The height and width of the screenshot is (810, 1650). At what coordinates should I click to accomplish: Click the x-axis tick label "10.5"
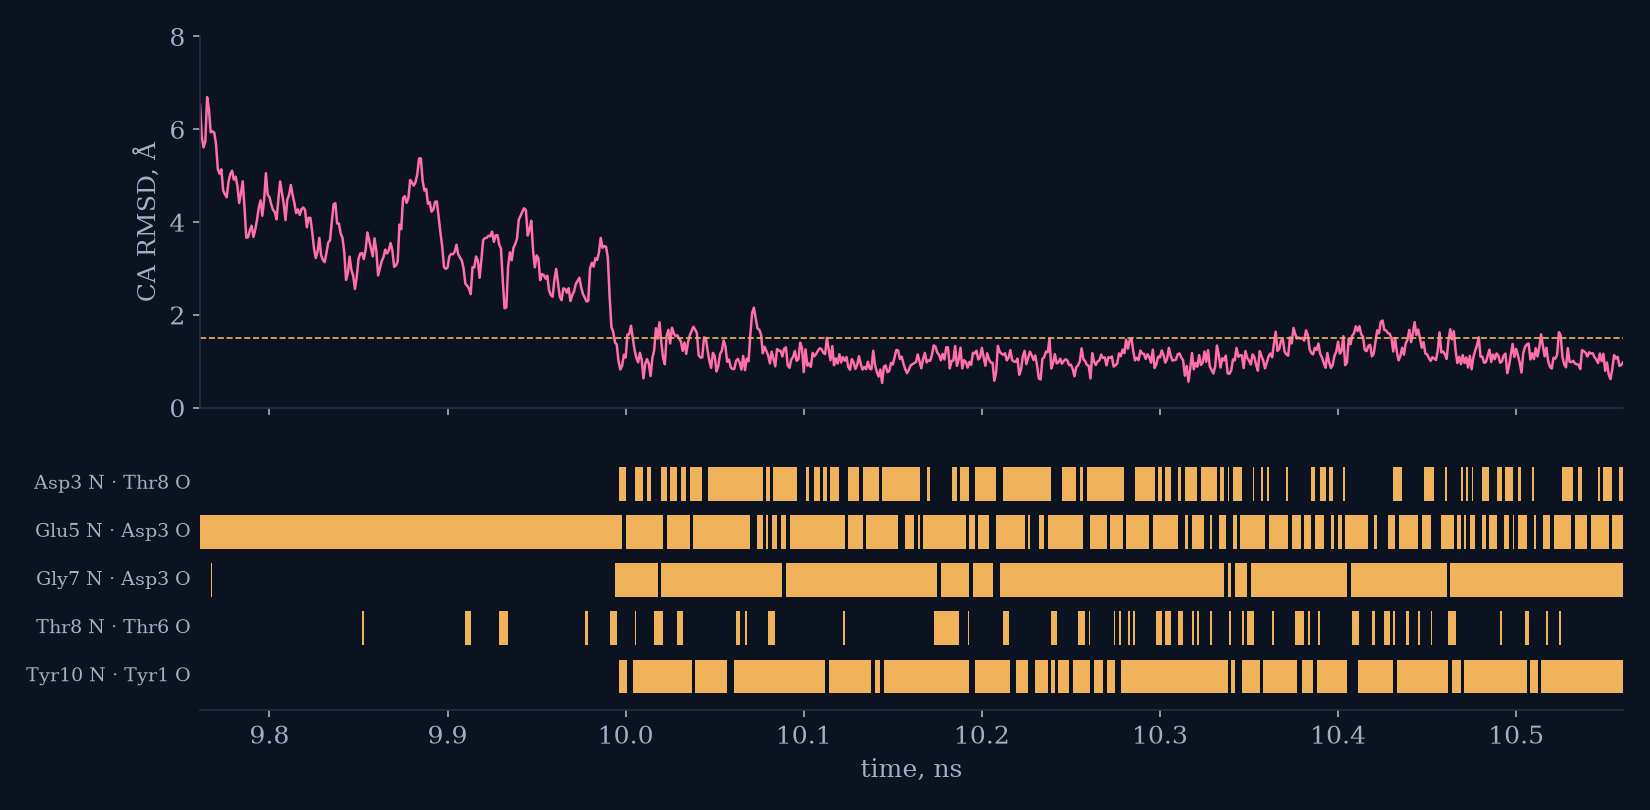coord(1516,736)
